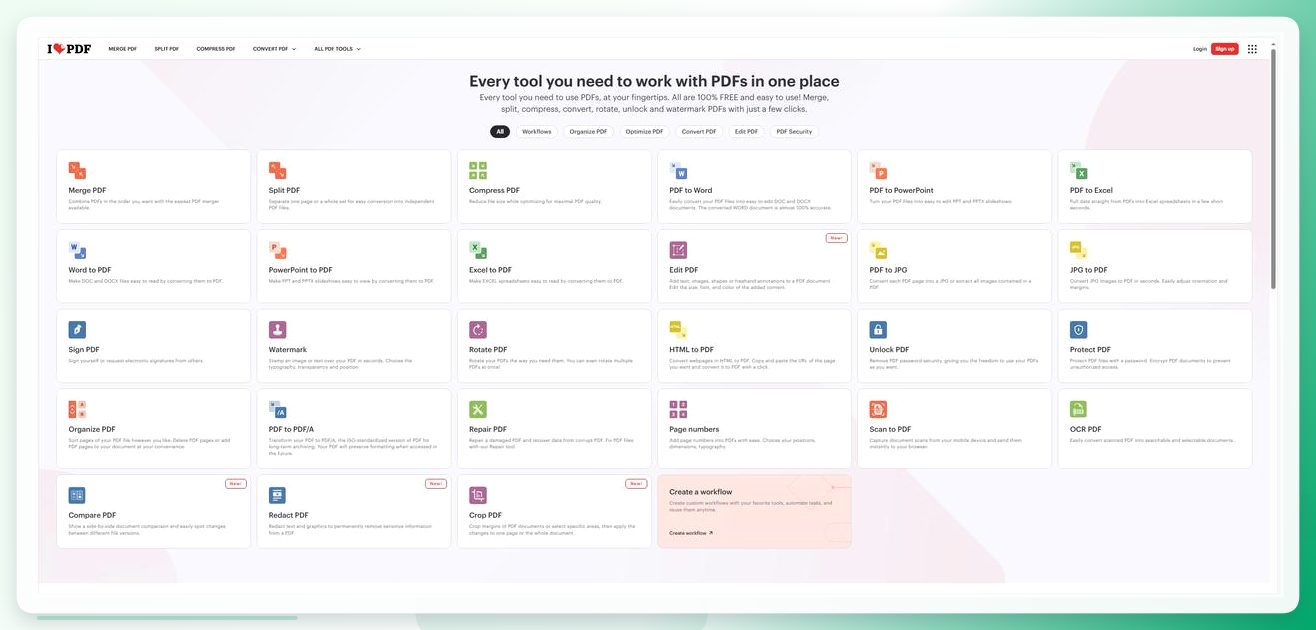Image resolution: width=1316 pixels, height=630 pixels.
Task: Click the Sign PDF pen icon
Action: pyautogui.click(x=77, y=330)
